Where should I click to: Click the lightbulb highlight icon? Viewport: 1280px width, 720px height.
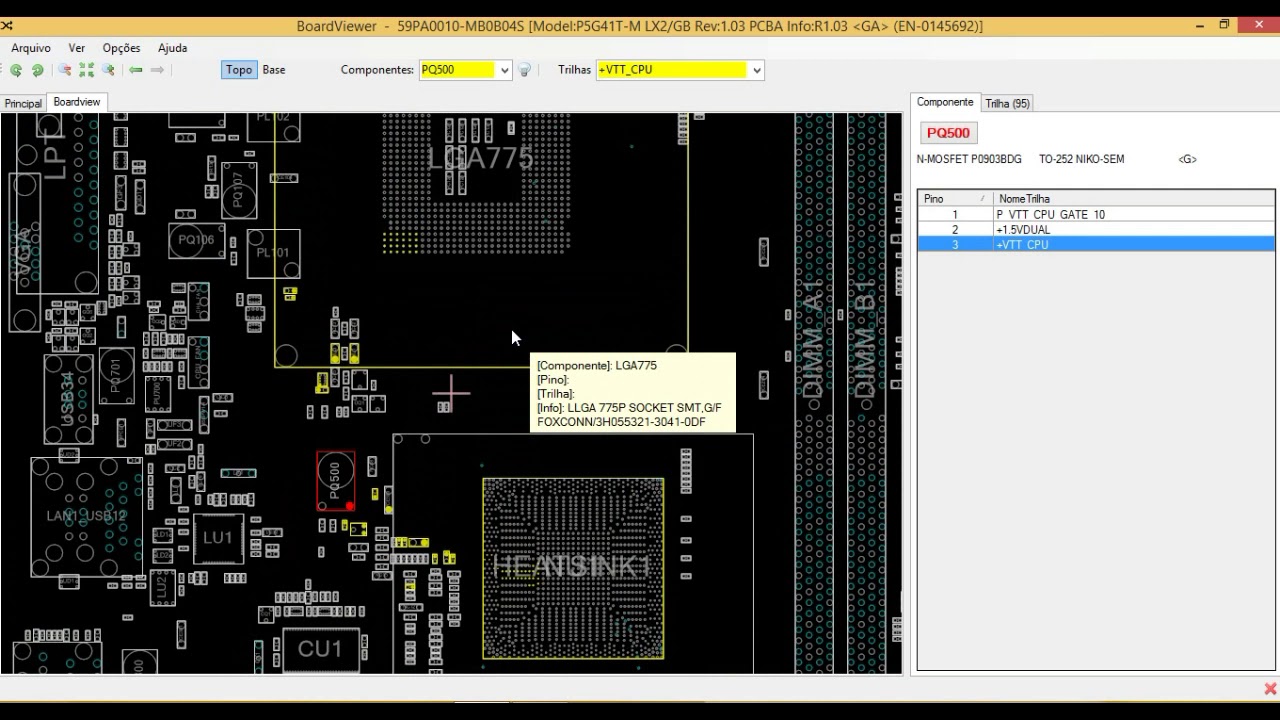[524, 70]
